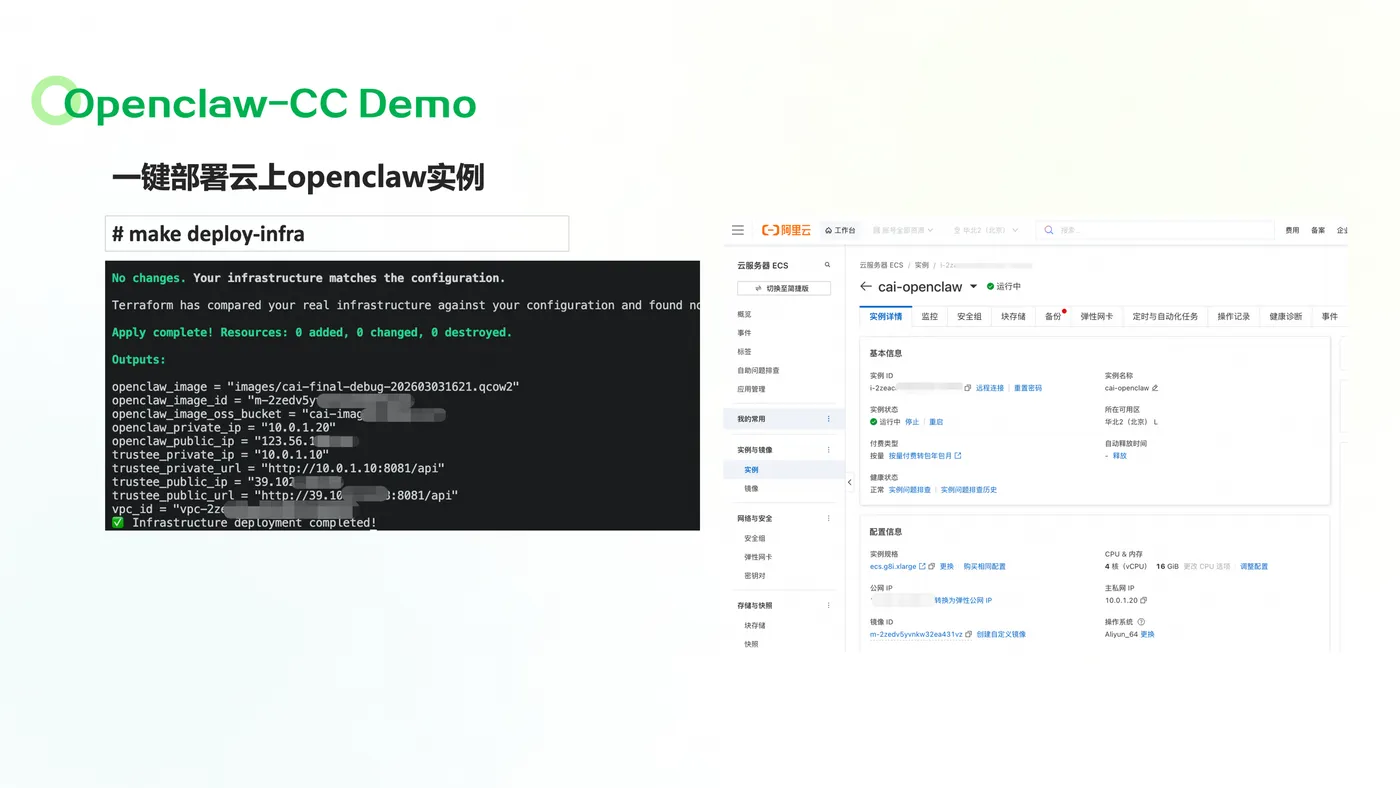The image size is (1400, 788).
Task: Open the 实例问题排查历史 link
Action: tap(969, 490)
